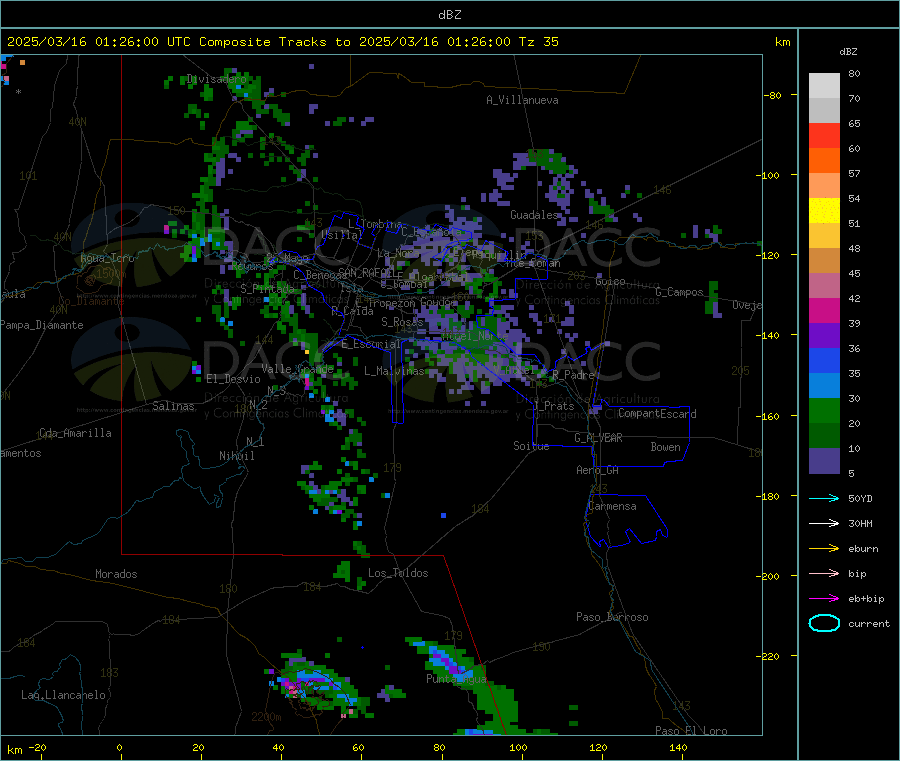Click the yellow eburn arrow in the legend

click(824, 548)
